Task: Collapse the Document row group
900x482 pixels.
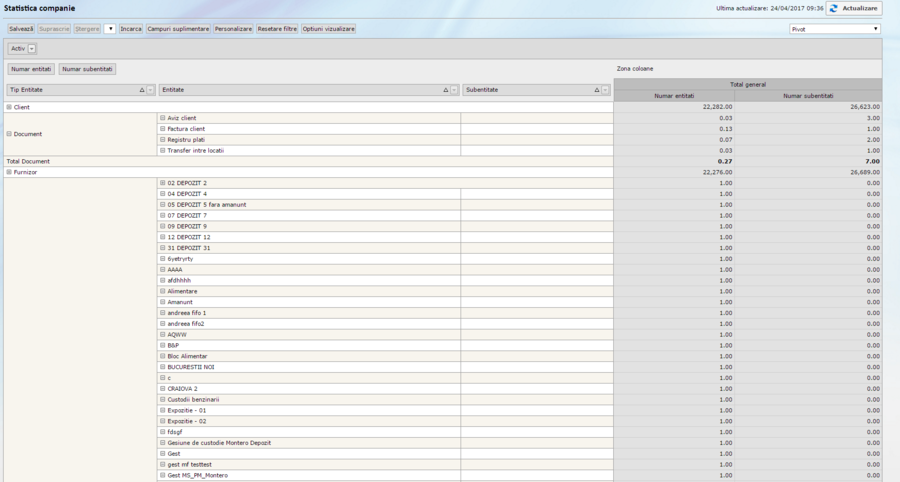Action: click(x=9, y=134)
